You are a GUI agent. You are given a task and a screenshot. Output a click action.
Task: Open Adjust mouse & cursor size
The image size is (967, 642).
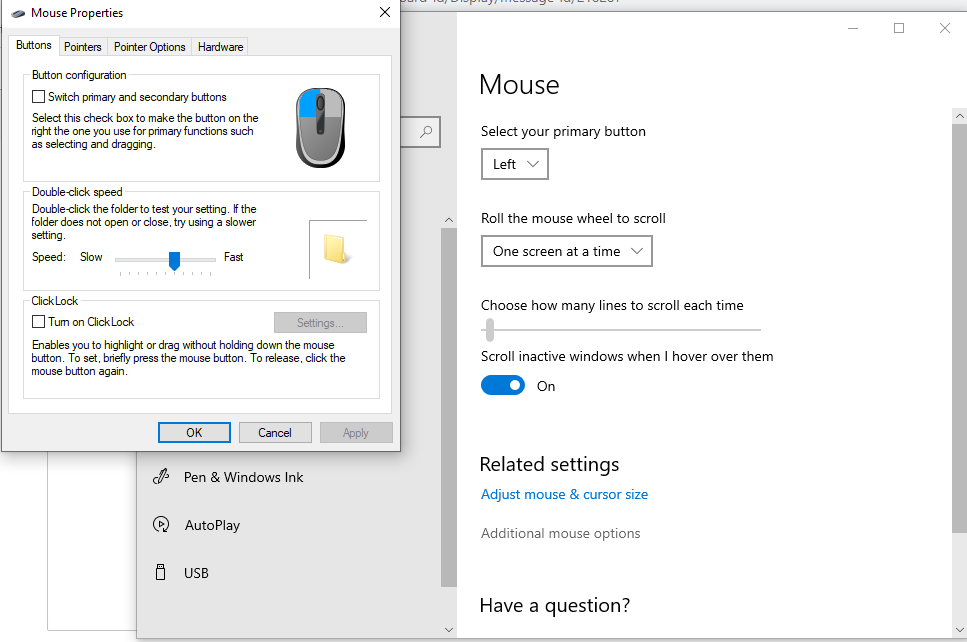(564, 494)
